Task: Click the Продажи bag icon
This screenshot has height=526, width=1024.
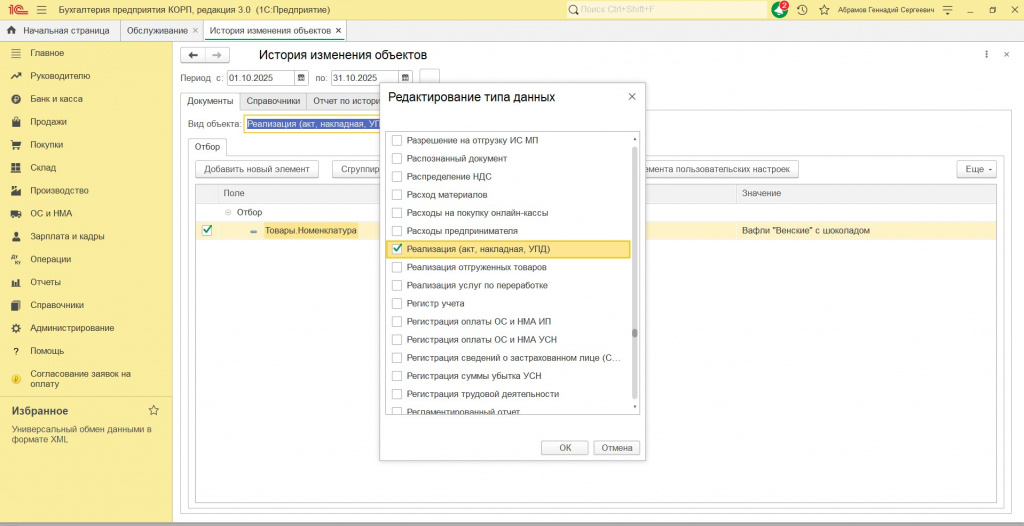Action: (x=16, y=122)
